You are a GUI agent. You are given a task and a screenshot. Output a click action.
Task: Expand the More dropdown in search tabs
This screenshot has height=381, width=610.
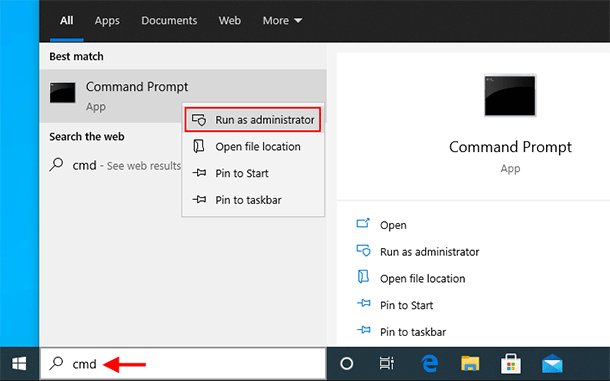click(x=282, y=20)
